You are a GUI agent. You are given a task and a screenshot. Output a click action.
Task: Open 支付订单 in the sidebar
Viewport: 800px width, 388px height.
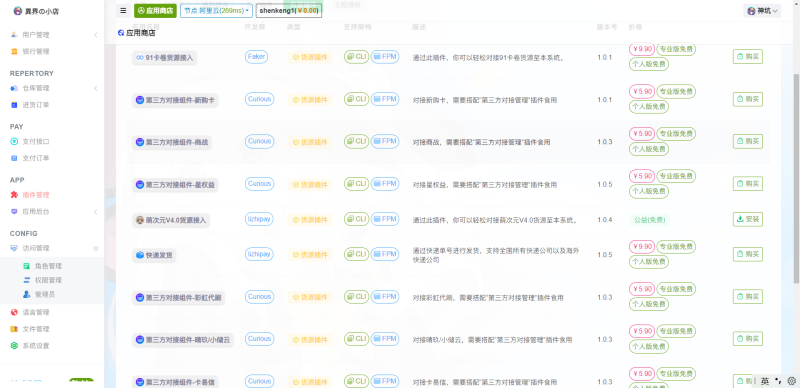[36, 158]
